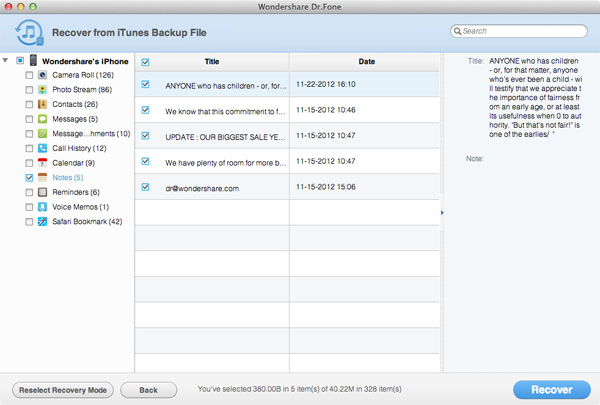The width and height of the screenshot is (600, 405).
Task: Uncheck the 'We know that this commitment' note
Action: tap(145, 110)
